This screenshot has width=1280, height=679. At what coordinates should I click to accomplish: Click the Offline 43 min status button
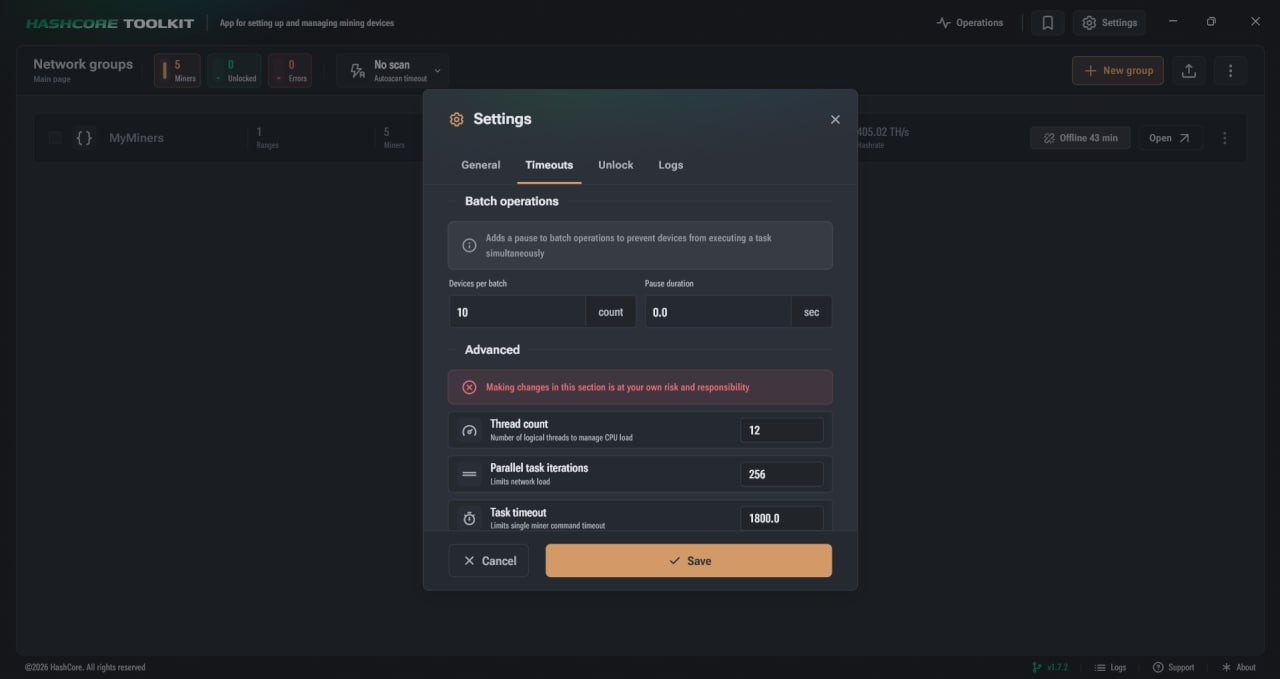point(1080,138)
